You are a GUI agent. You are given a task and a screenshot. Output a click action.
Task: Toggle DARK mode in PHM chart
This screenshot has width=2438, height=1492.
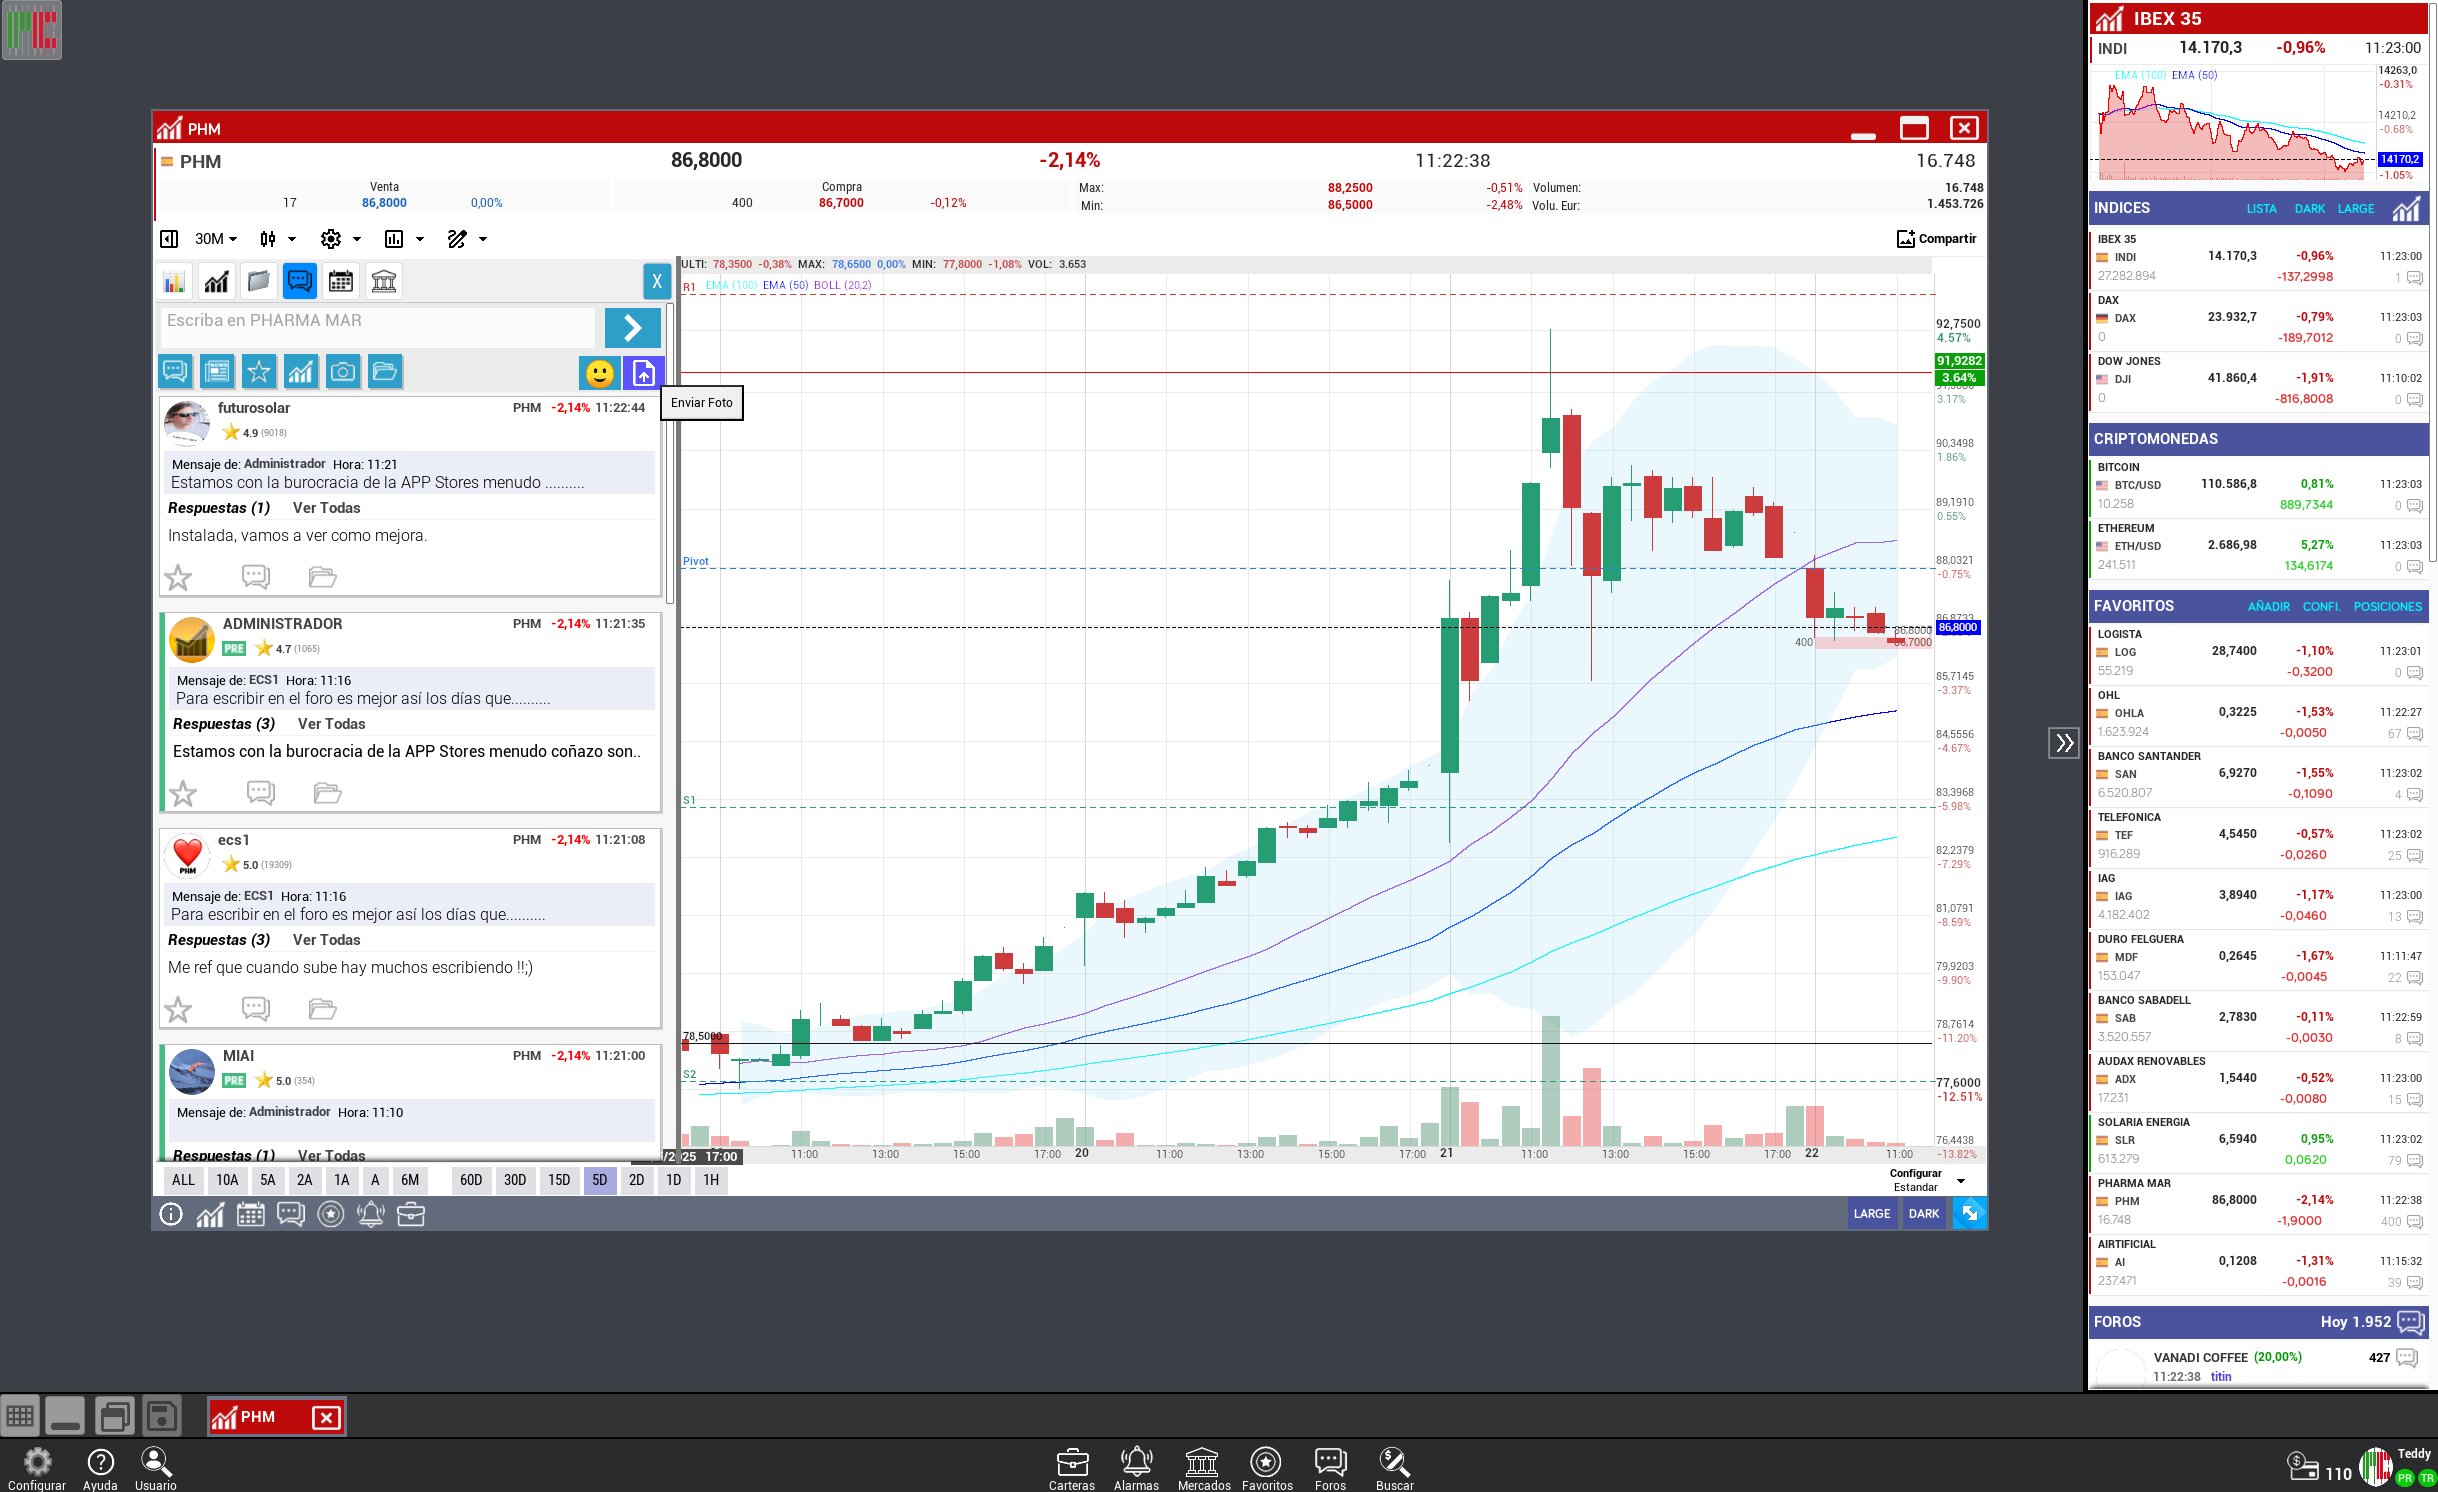(x=1923, y=1213)
